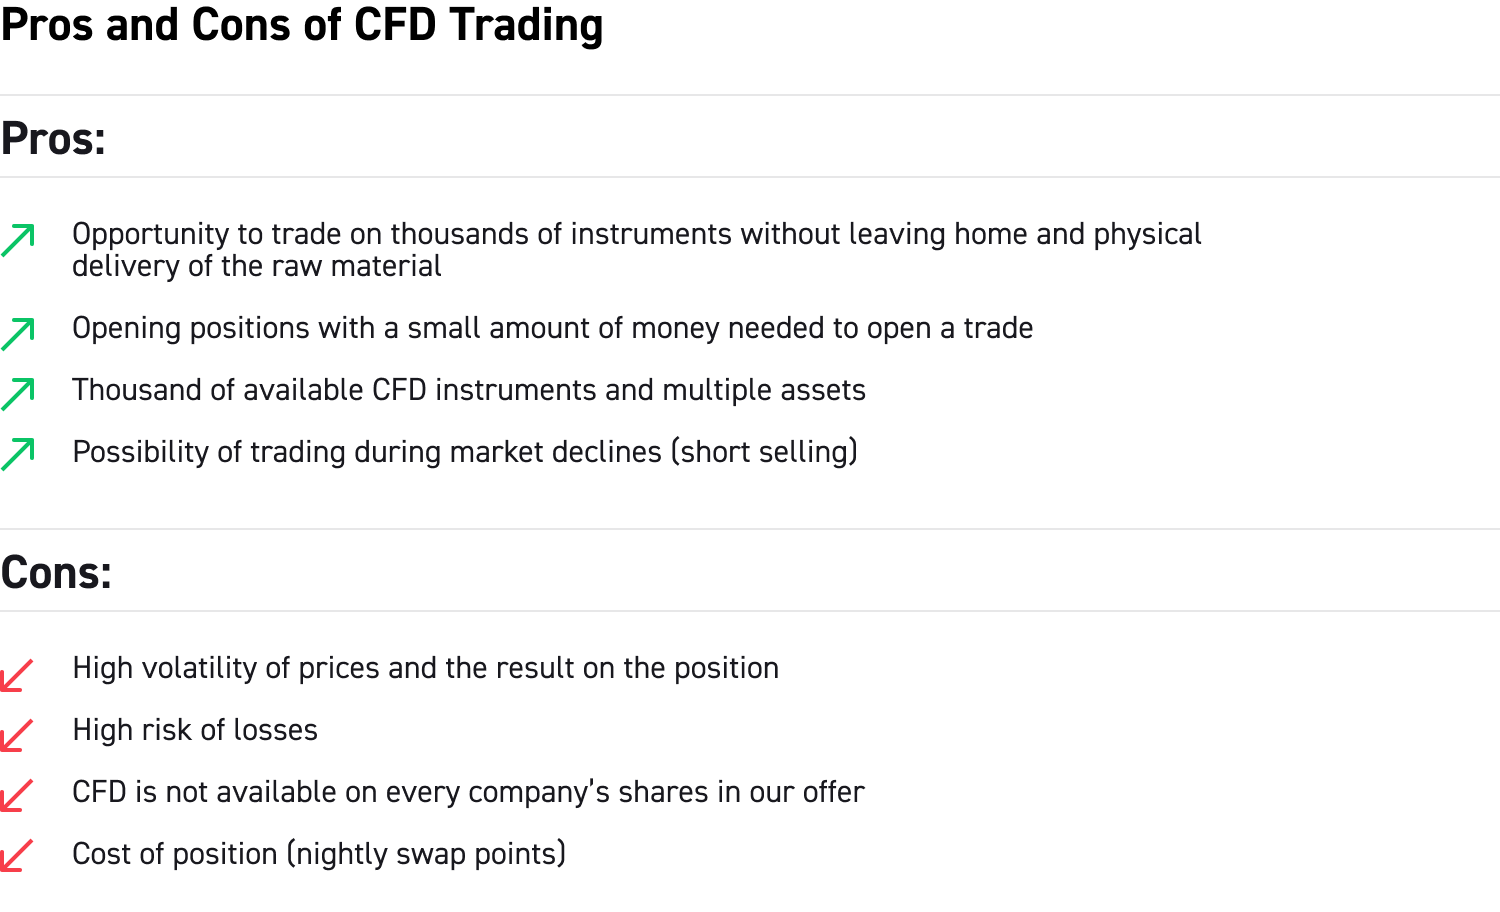
Task: Click 'High volatility of prices' text
Action: [x=425, y=668]
